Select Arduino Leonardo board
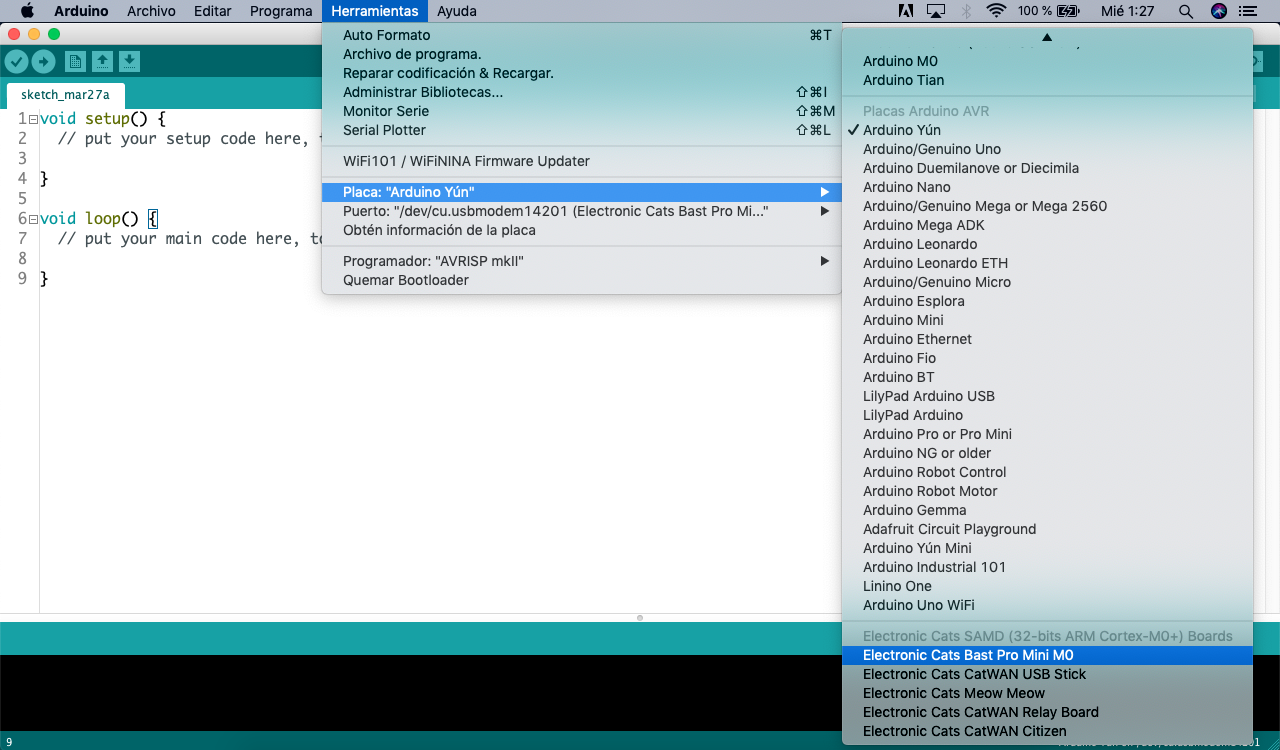This screenshot has height=750, width=1280. (x=1047, y=244)
